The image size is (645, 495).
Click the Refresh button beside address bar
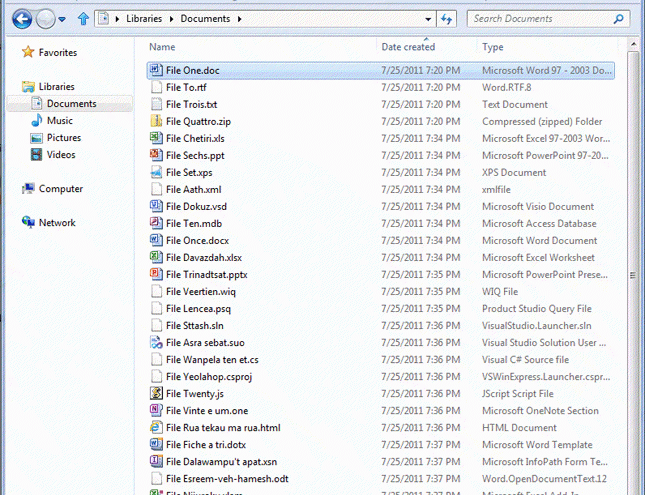[x=446, y=19]
